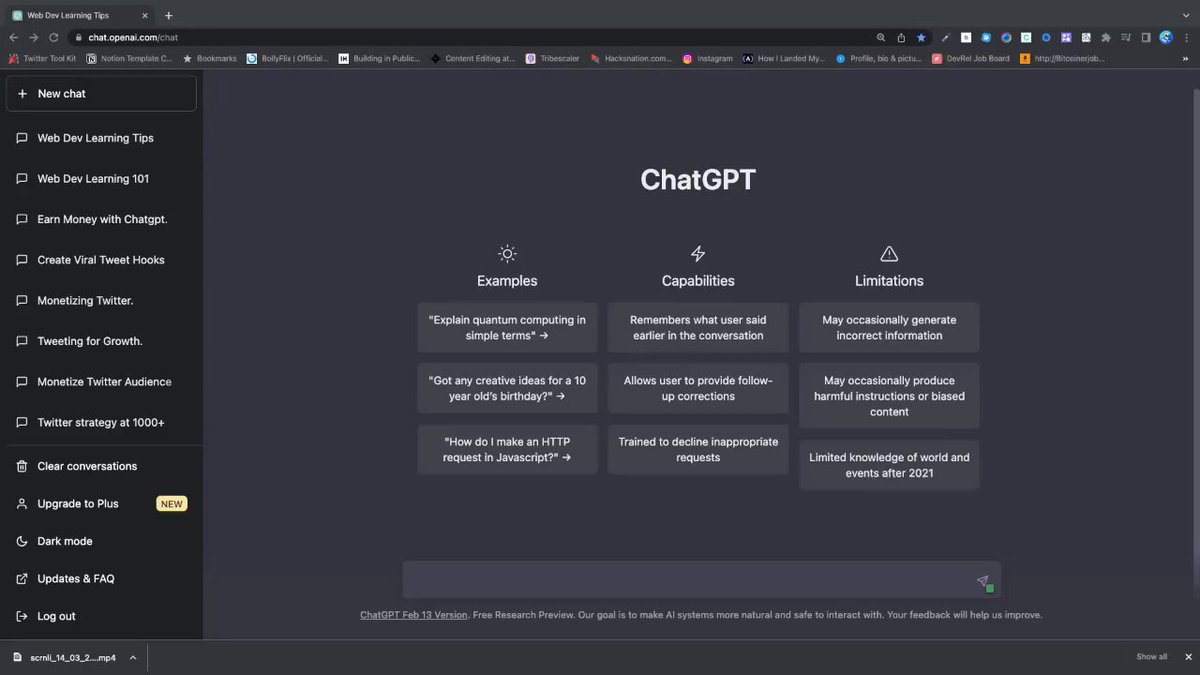Use the Explain quantum computing example prompt
This screenshot has width=1200, height=675.
[x=507, y=328]
